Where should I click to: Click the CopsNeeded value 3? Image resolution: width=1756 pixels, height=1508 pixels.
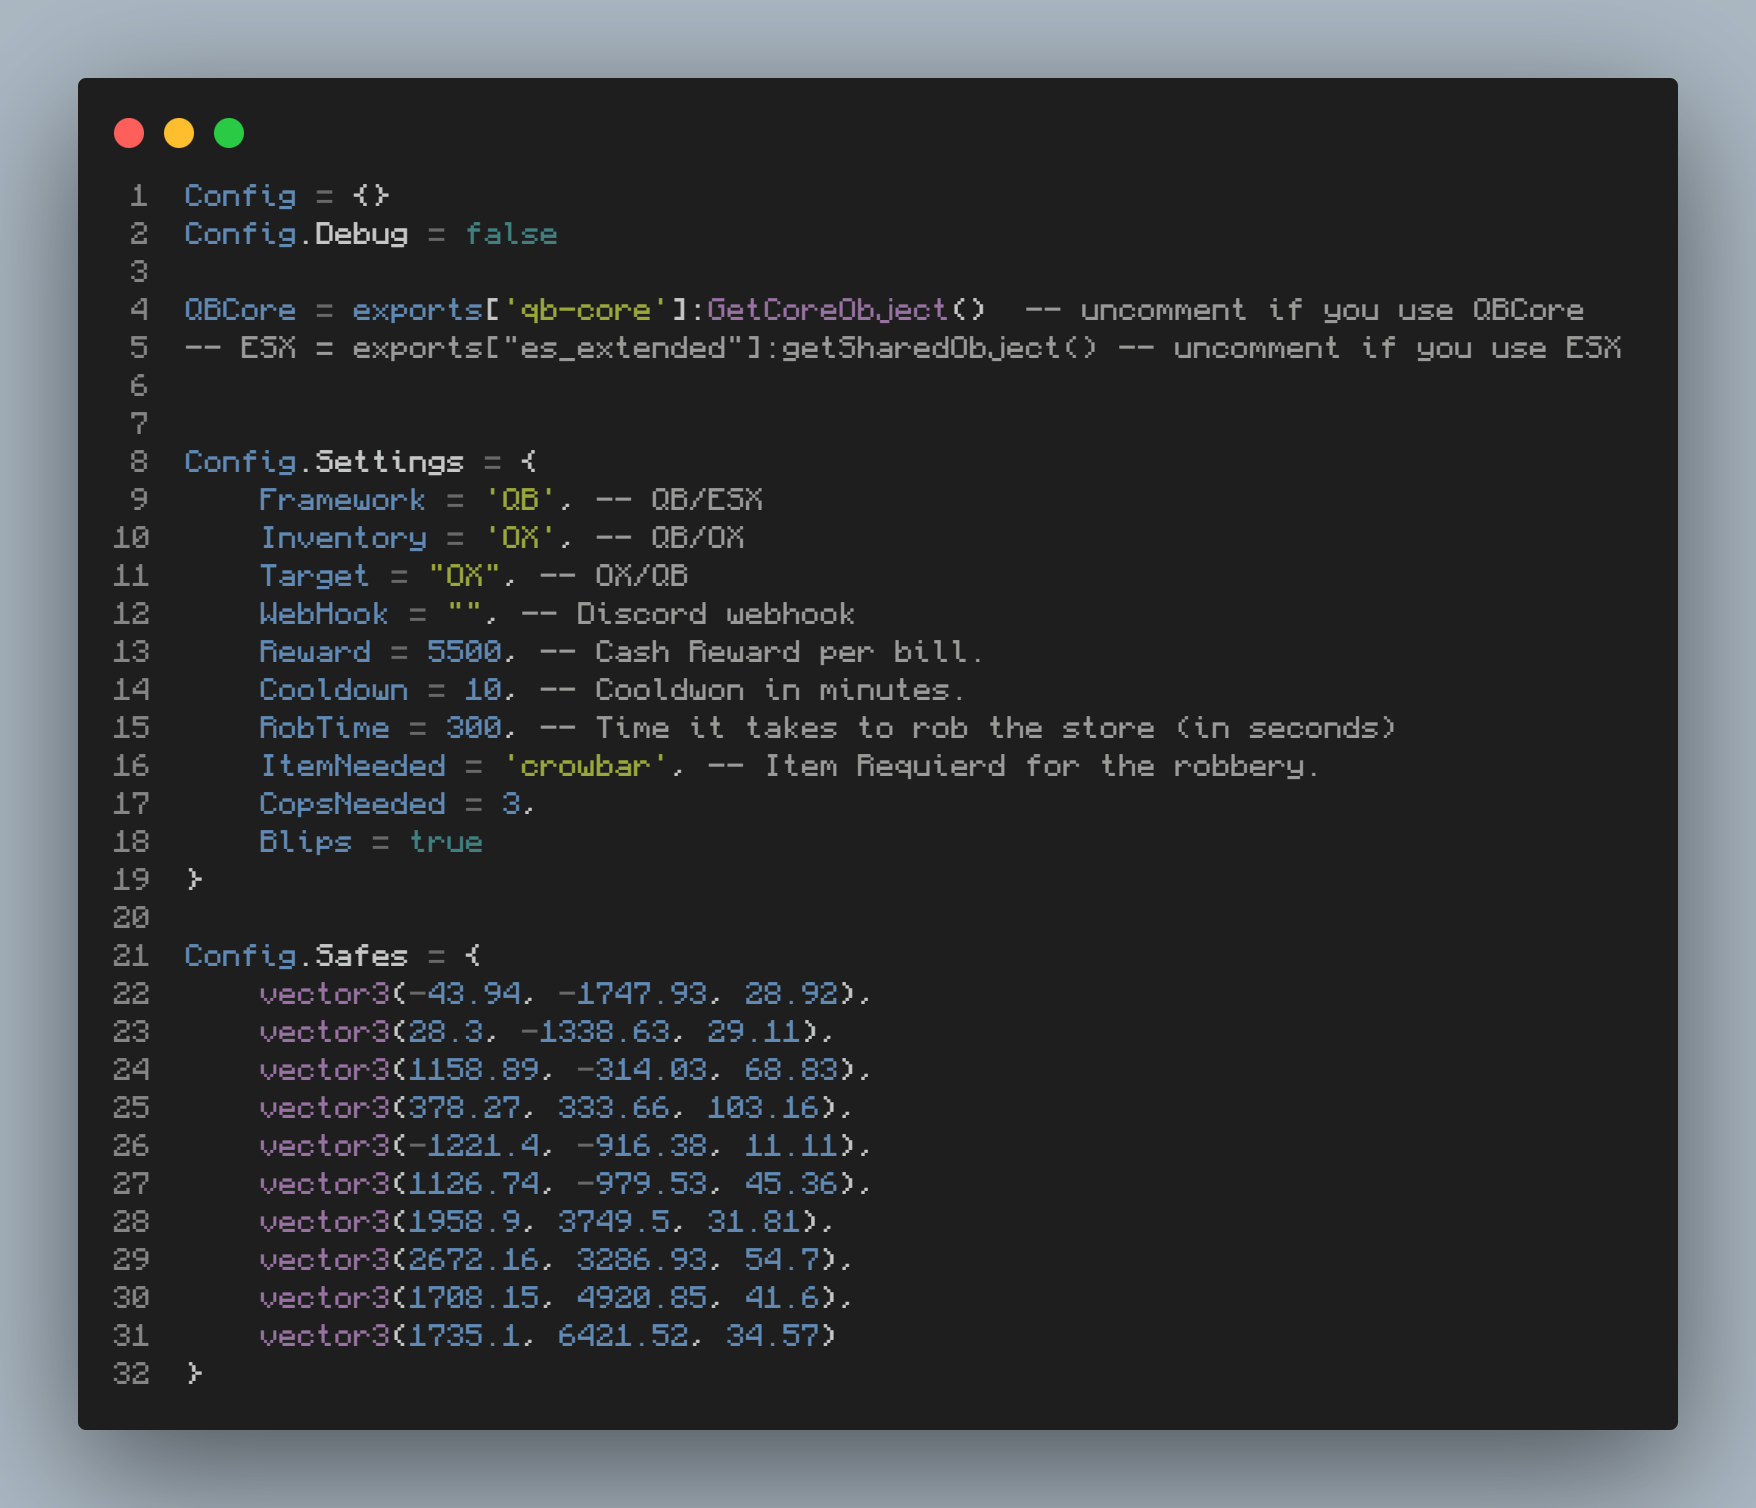pyautogui.click(x=511, y=804)
